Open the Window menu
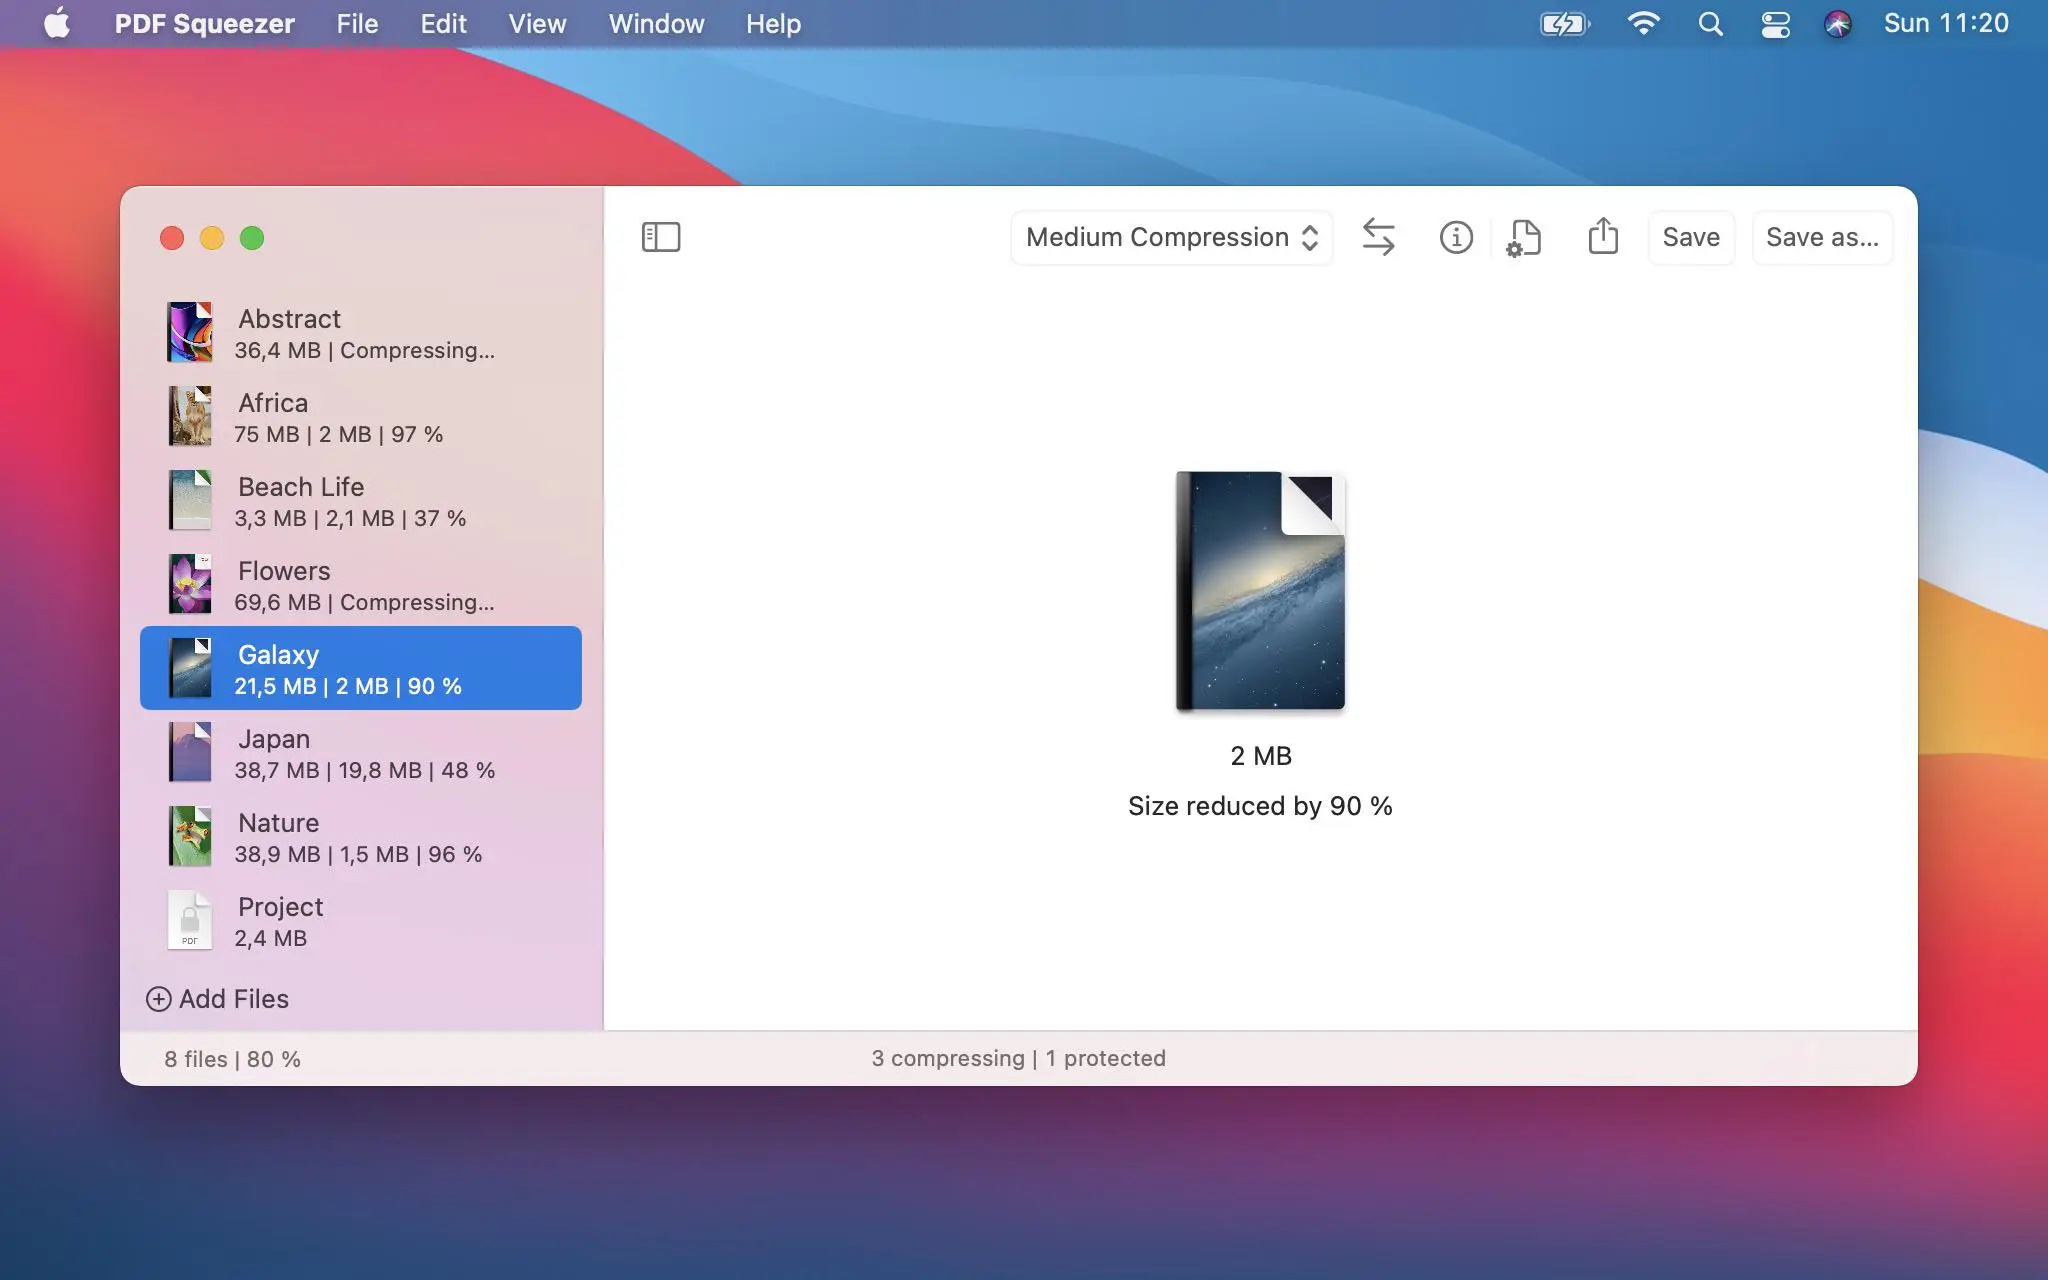This screenshot has height=1280, width=2048. [656, 23]
